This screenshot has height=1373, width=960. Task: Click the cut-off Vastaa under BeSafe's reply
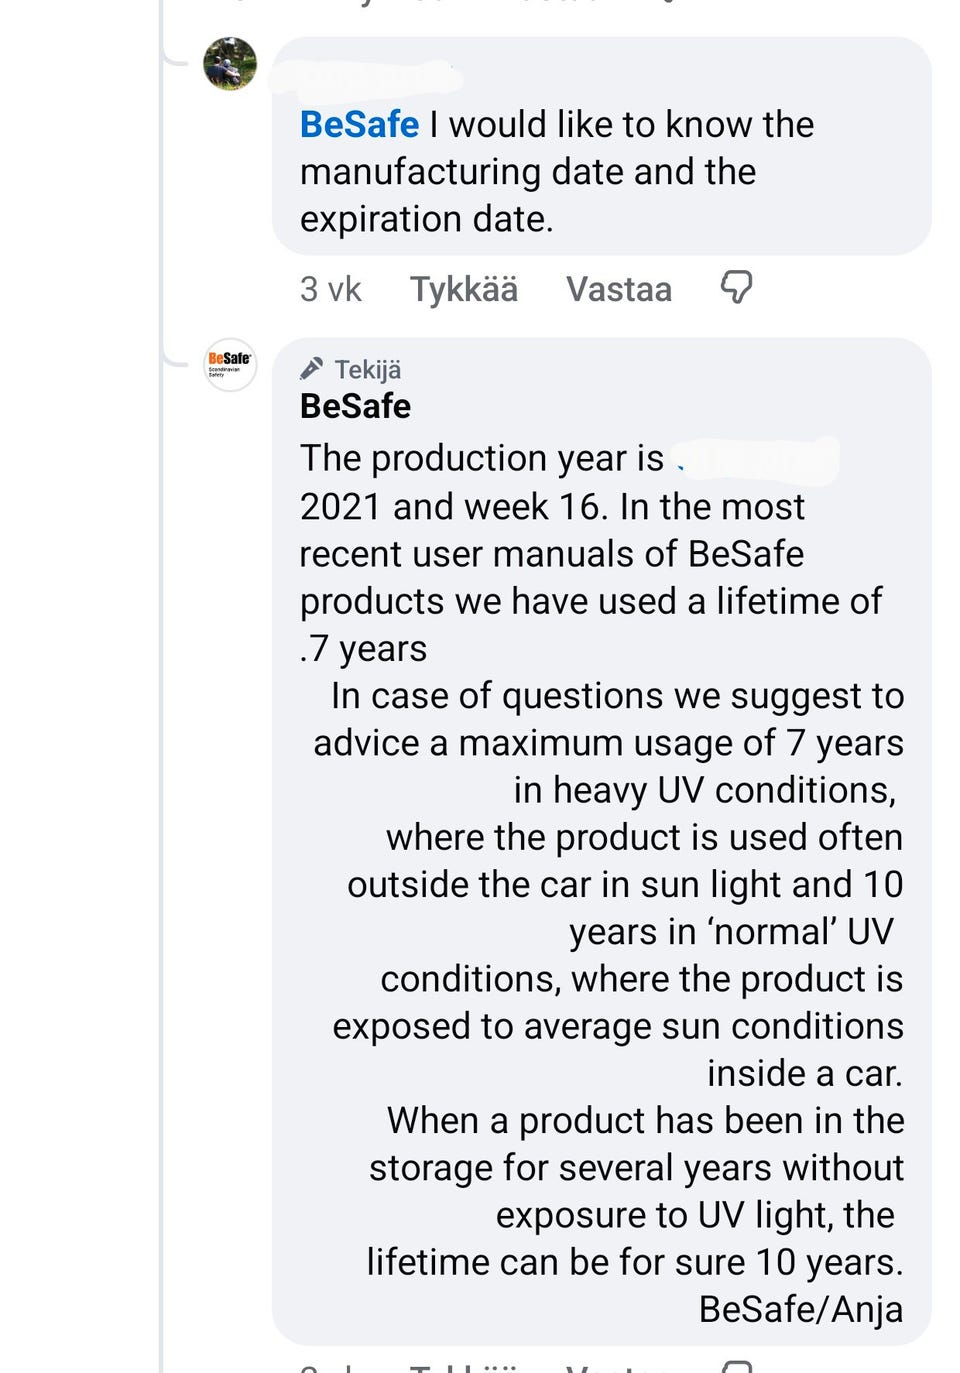click(618, 1368)
